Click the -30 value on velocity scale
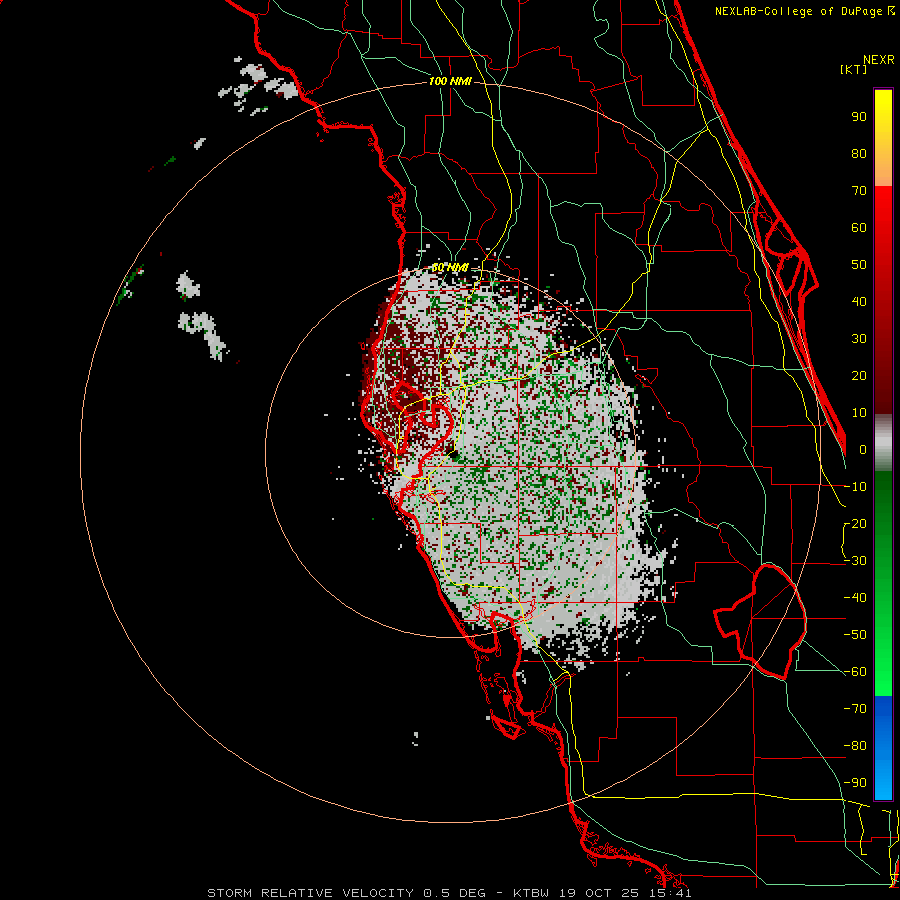Screen dimensions: 900x900 (x=855, y=561)
